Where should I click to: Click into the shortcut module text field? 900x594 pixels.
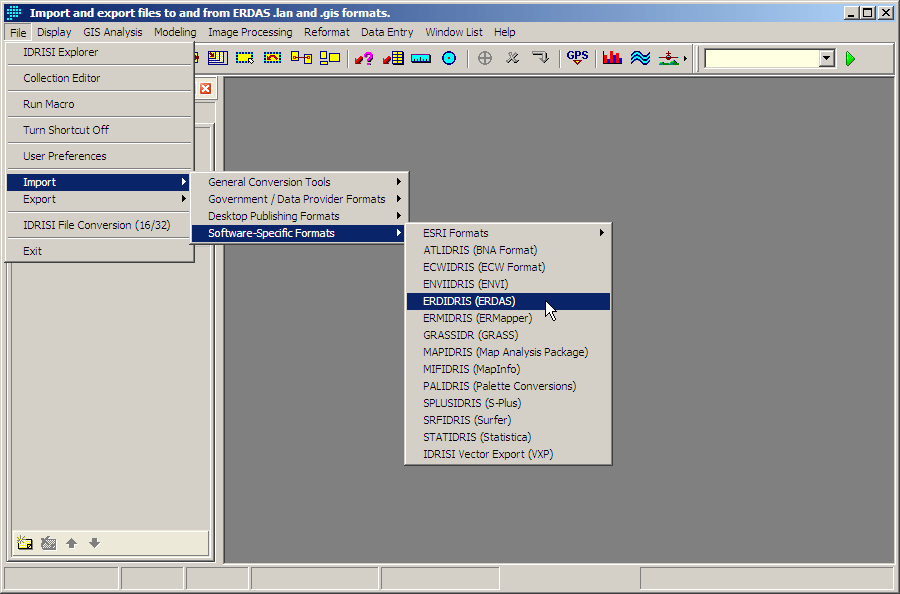[762, 59]
